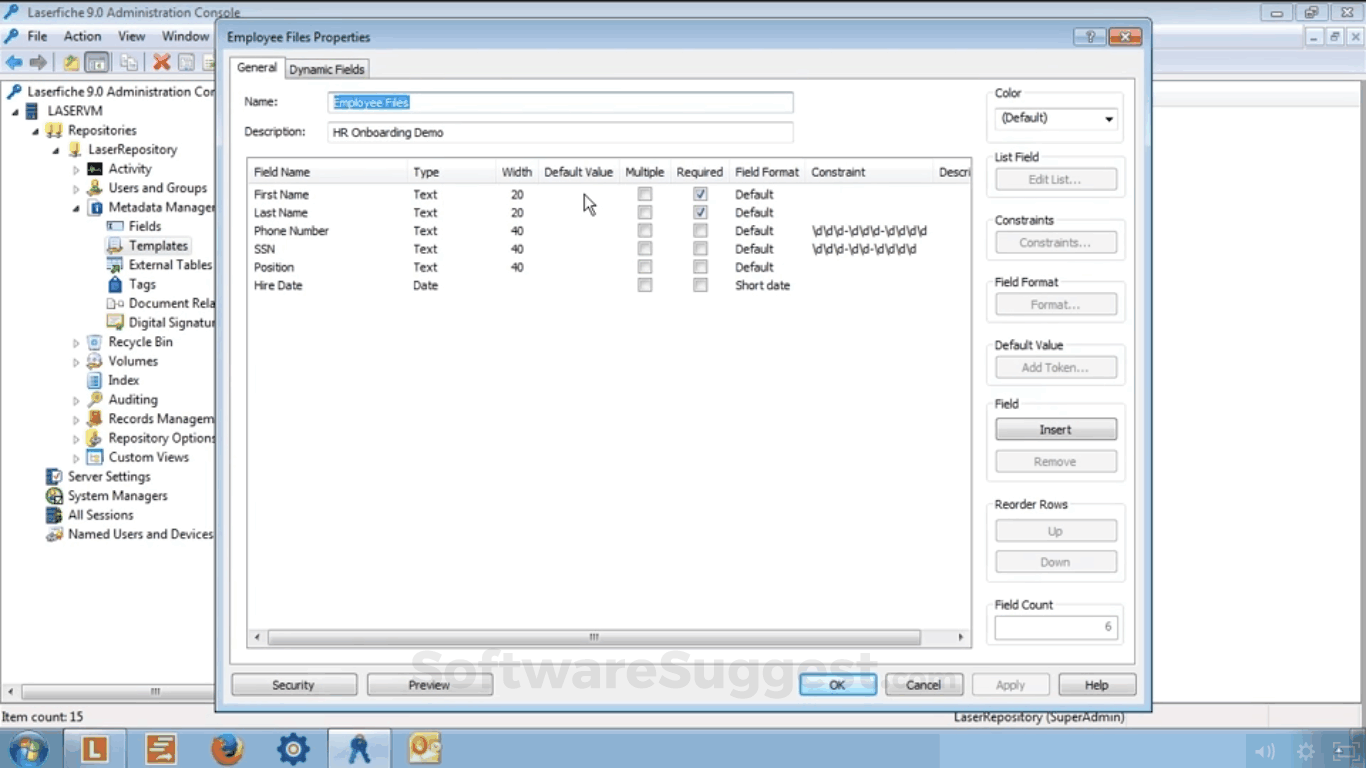
Task: Click the Insert field button
Action: click(x=1055, y=429)
